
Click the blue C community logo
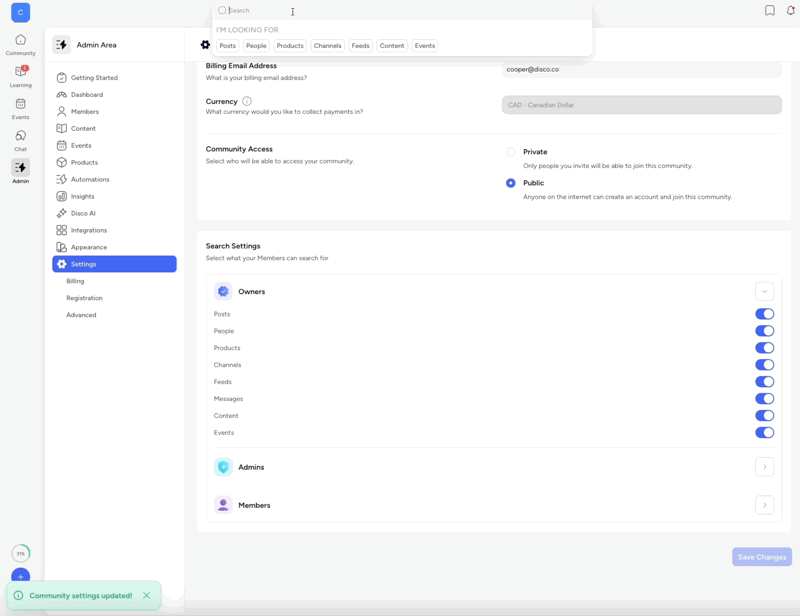click(20, 13)
